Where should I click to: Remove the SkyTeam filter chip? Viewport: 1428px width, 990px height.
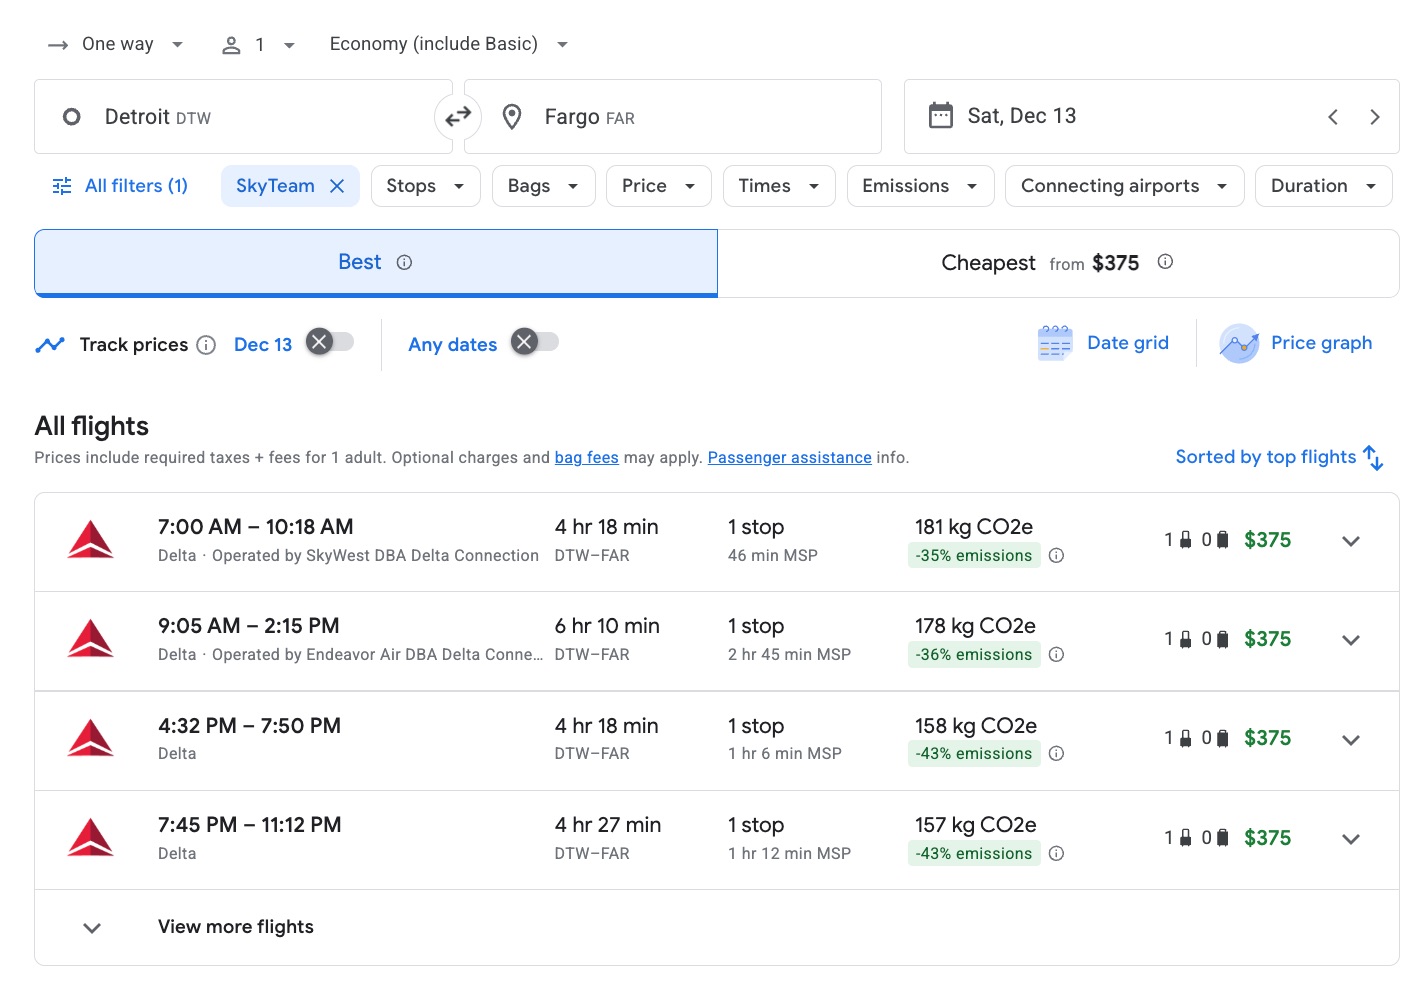(x=337, y=185)
